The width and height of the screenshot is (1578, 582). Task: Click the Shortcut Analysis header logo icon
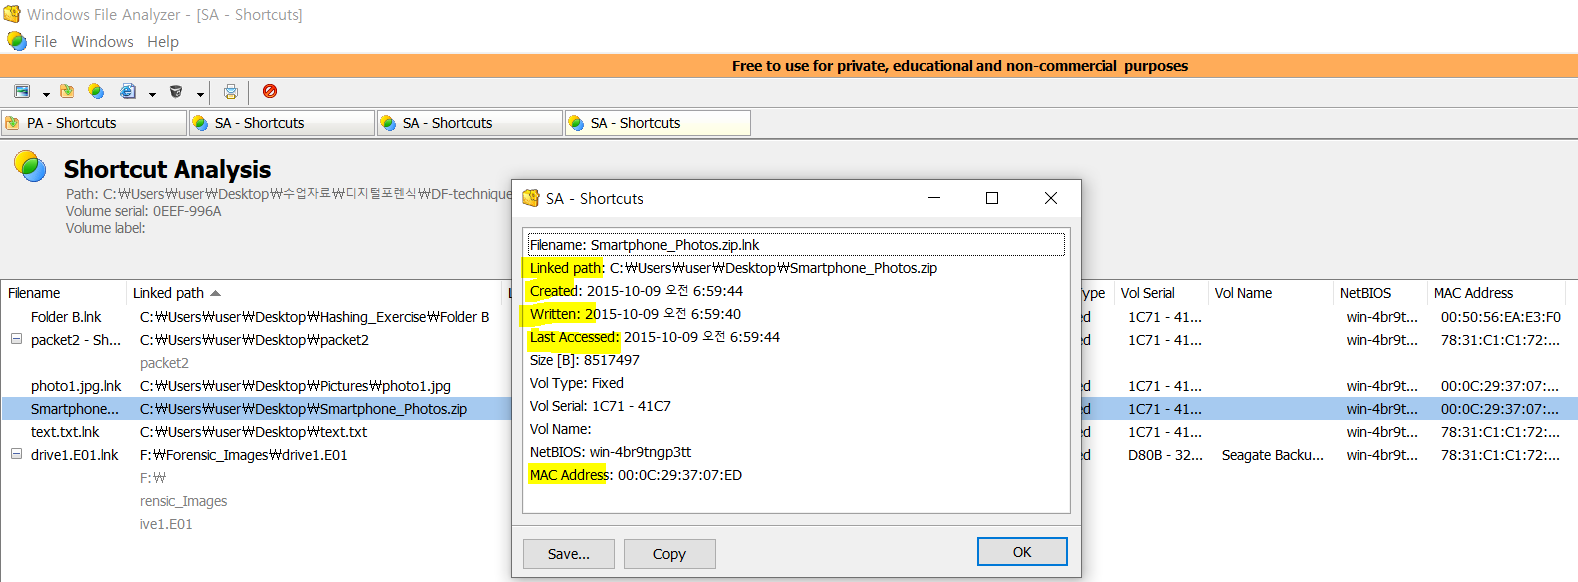[30, 167]
